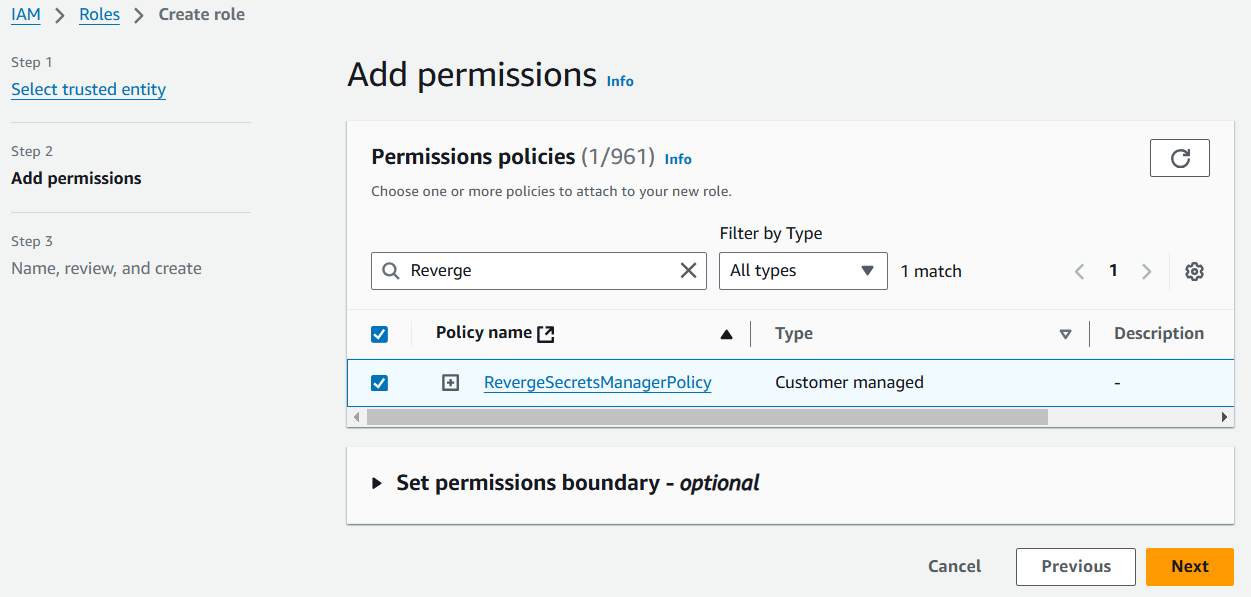Click the horizontal table scrollbar
Viewport: 1251px width, 597px height.
[x=707, y=417]
